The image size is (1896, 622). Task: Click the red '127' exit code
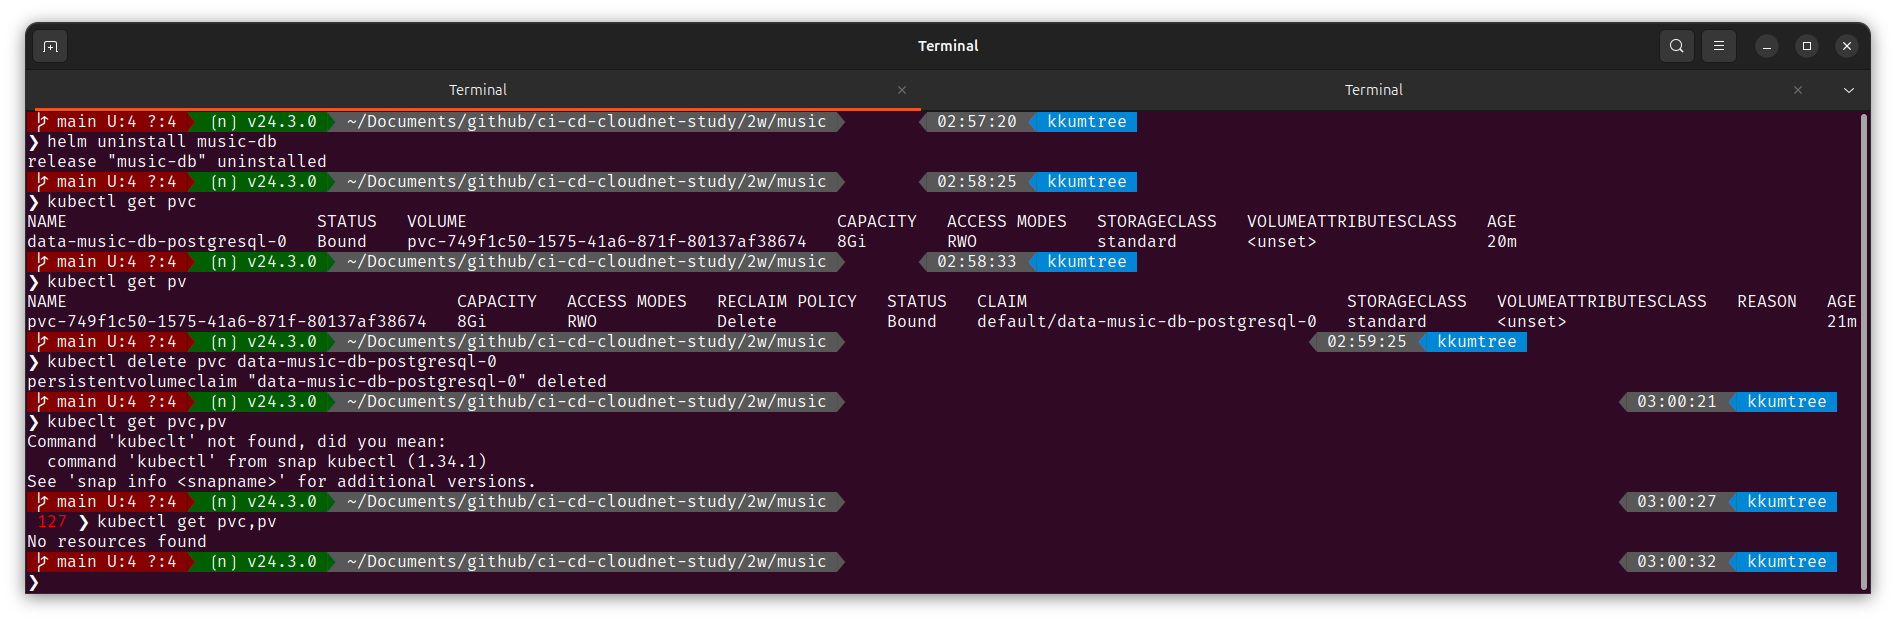[x=52, y=522]
